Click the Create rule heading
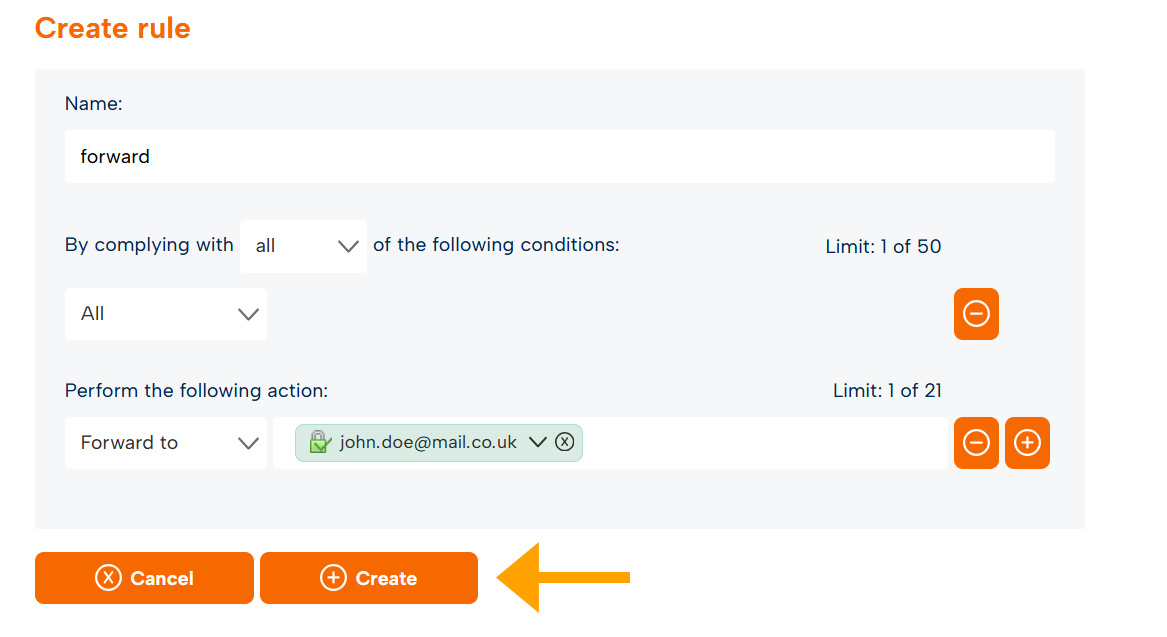 (x=112, y=28)
